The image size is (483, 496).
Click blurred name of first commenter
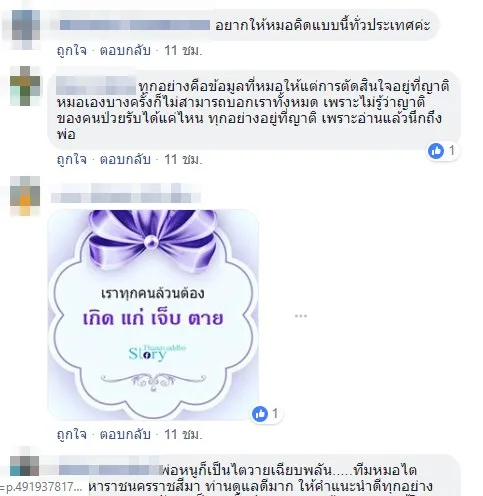pos(135,25)
